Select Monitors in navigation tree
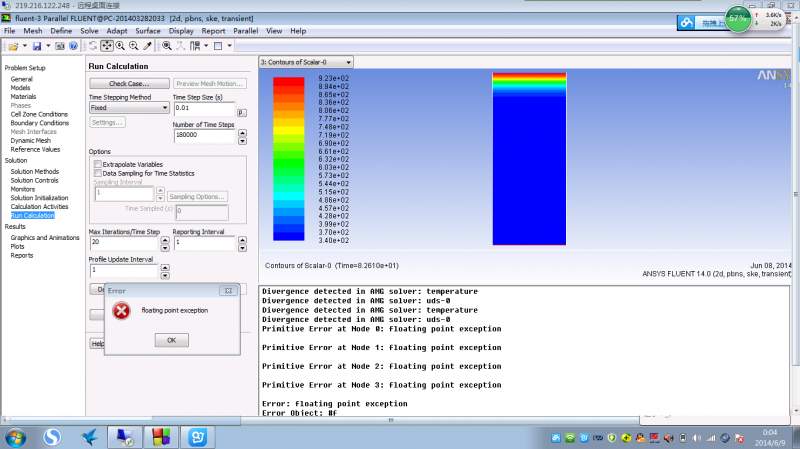 (x=22, y=189)
